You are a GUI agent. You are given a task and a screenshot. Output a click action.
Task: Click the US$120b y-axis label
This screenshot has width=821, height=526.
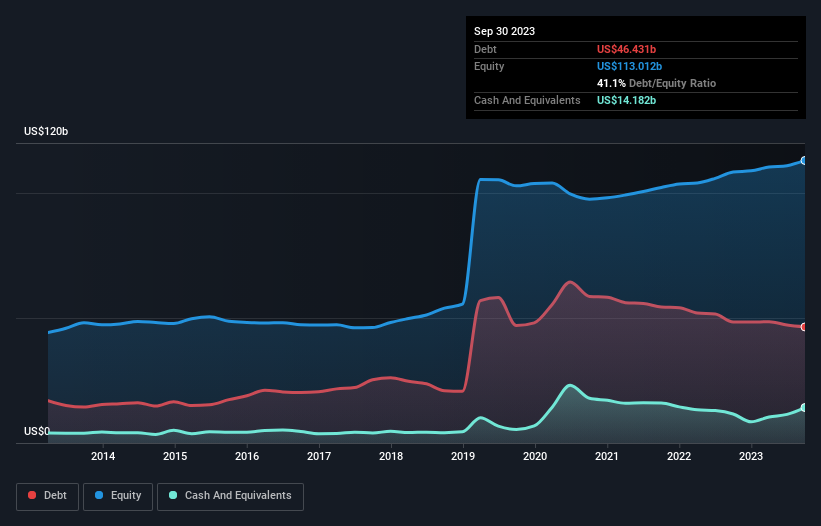pyautogui.click(x=46, y=131)
